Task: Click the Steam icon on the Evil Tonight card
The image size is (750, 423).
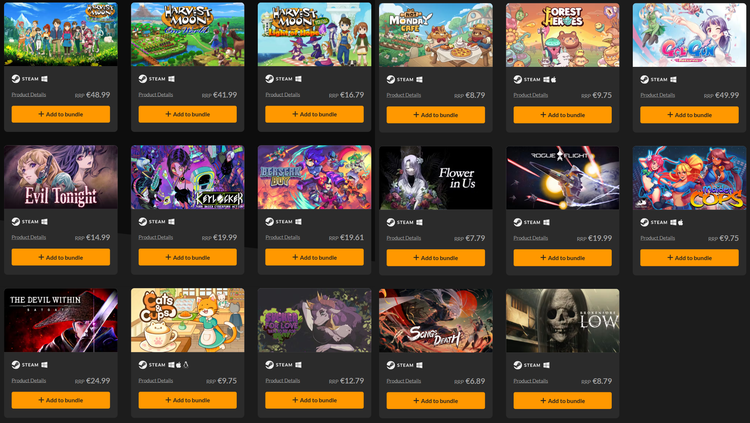Action: point(16,222)
